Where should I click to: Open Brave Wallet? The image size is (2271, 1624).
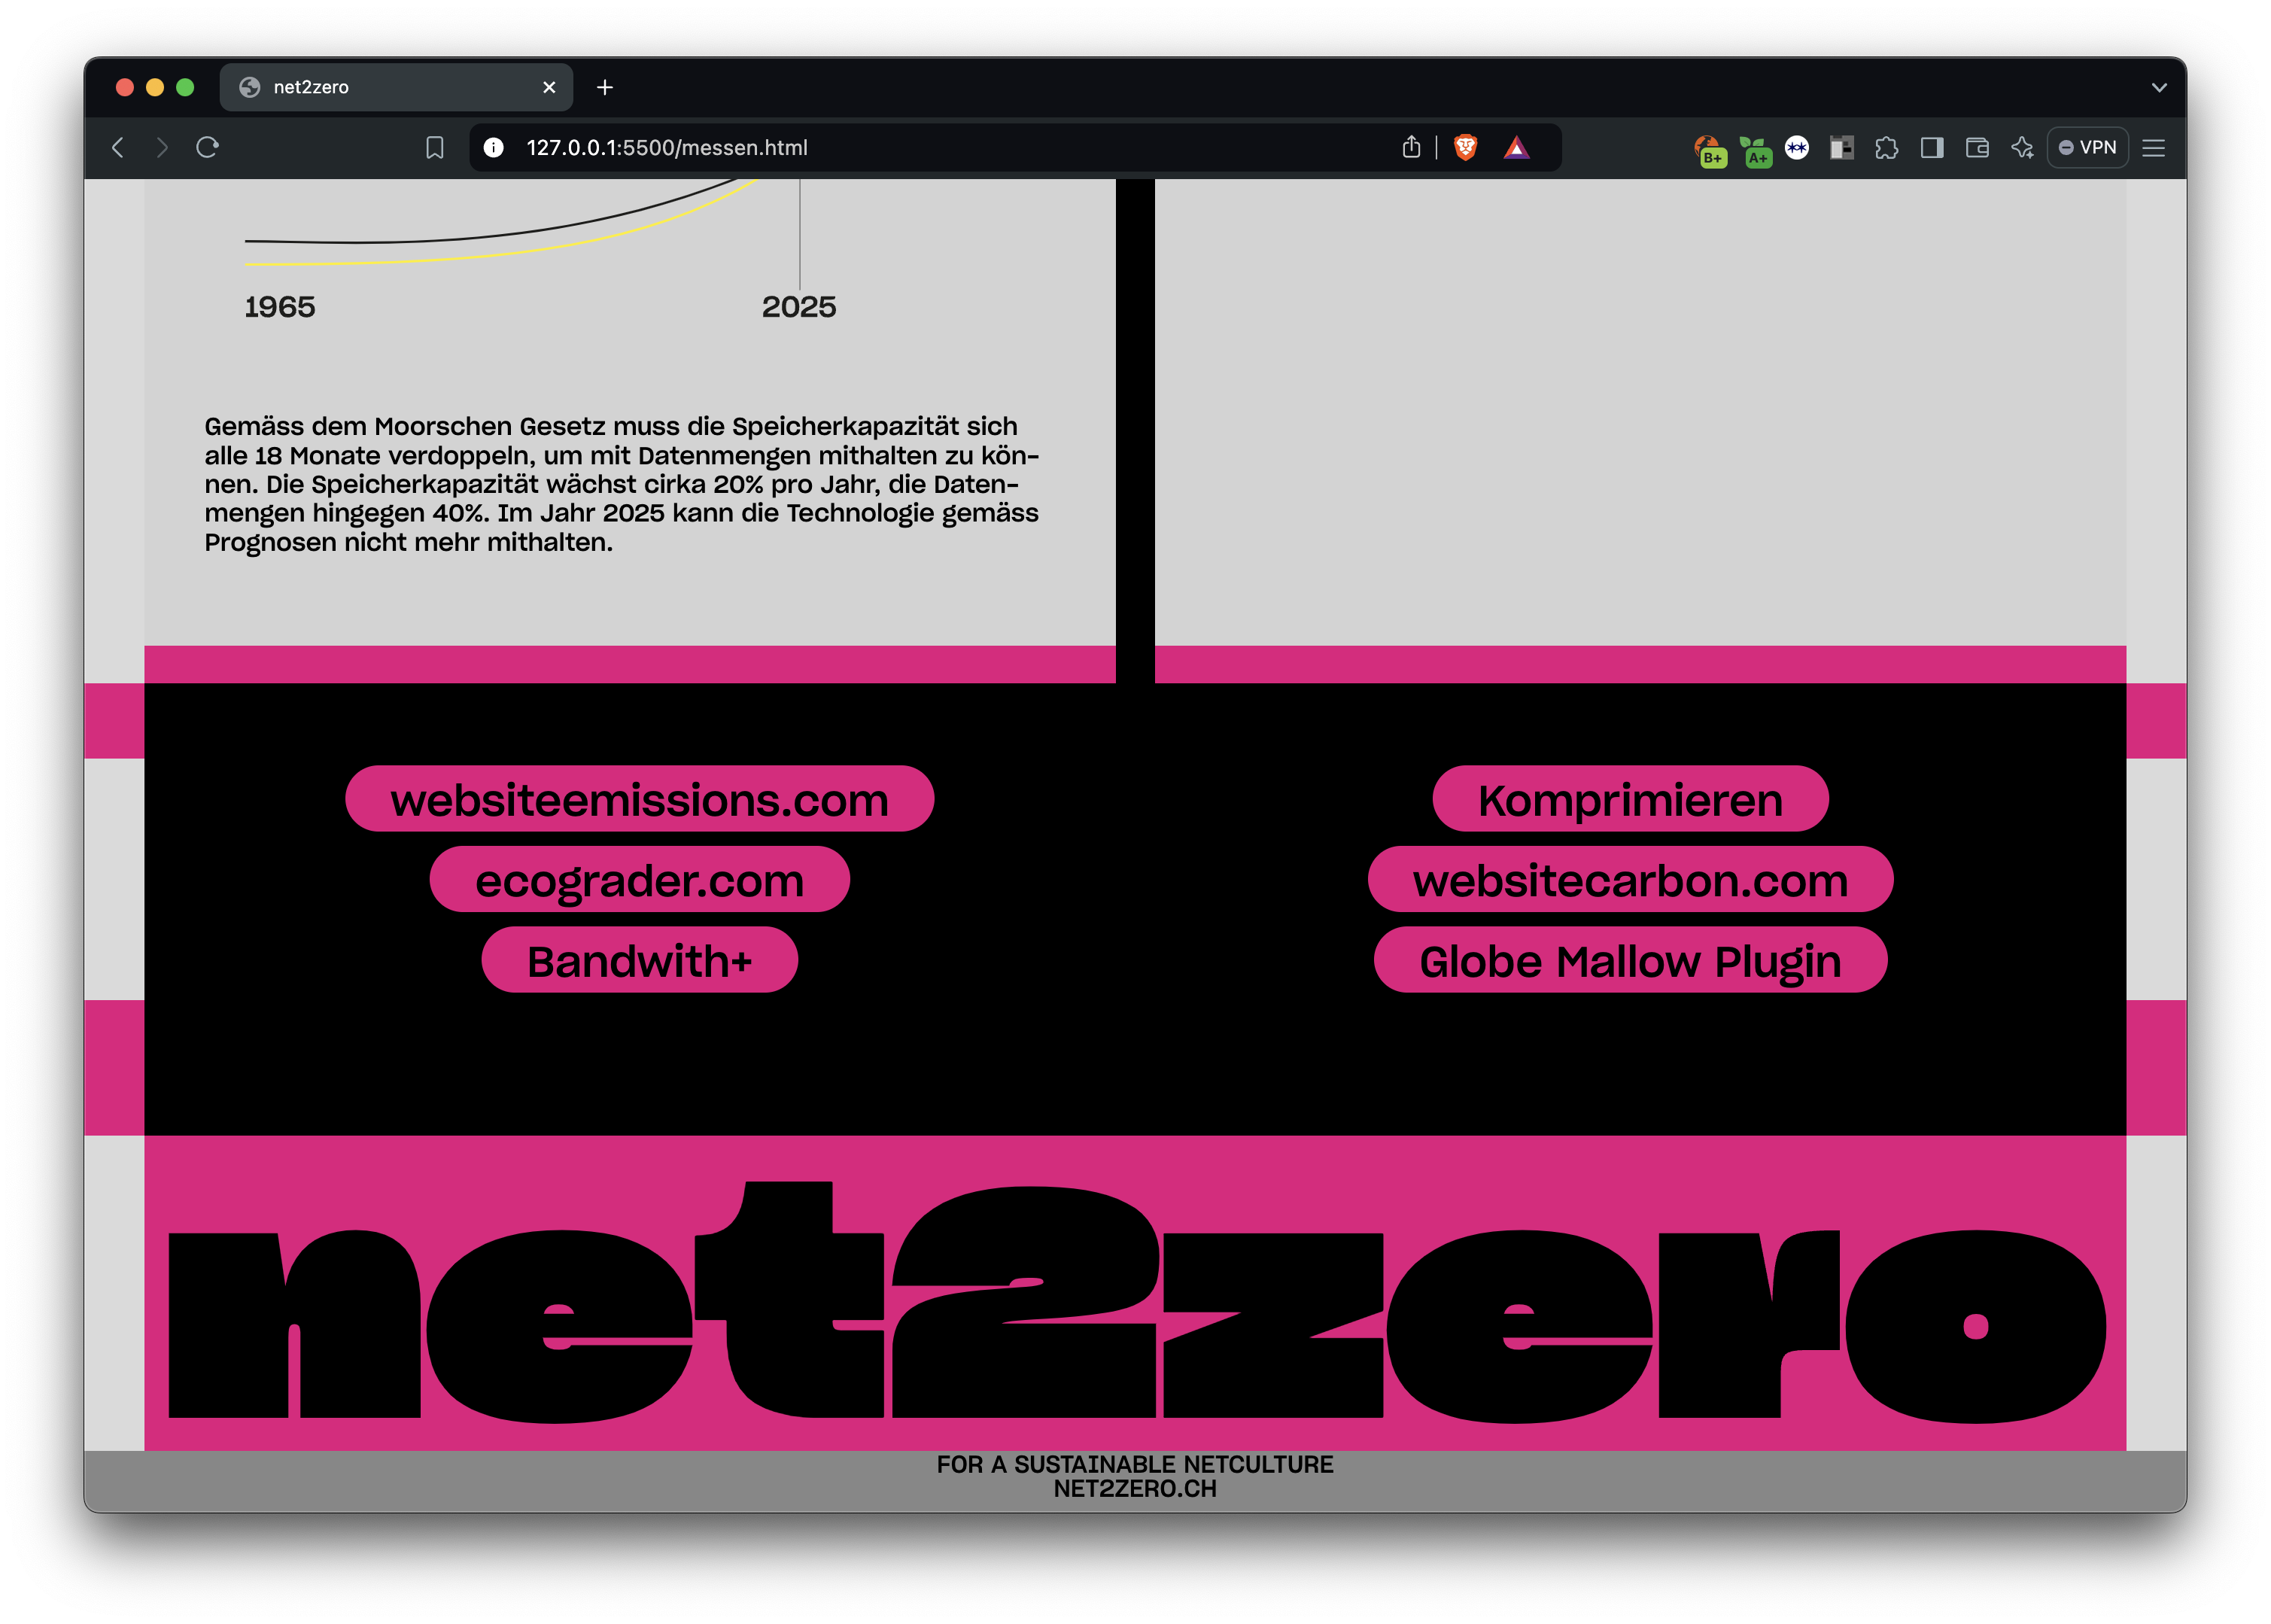pos(1977,148)
